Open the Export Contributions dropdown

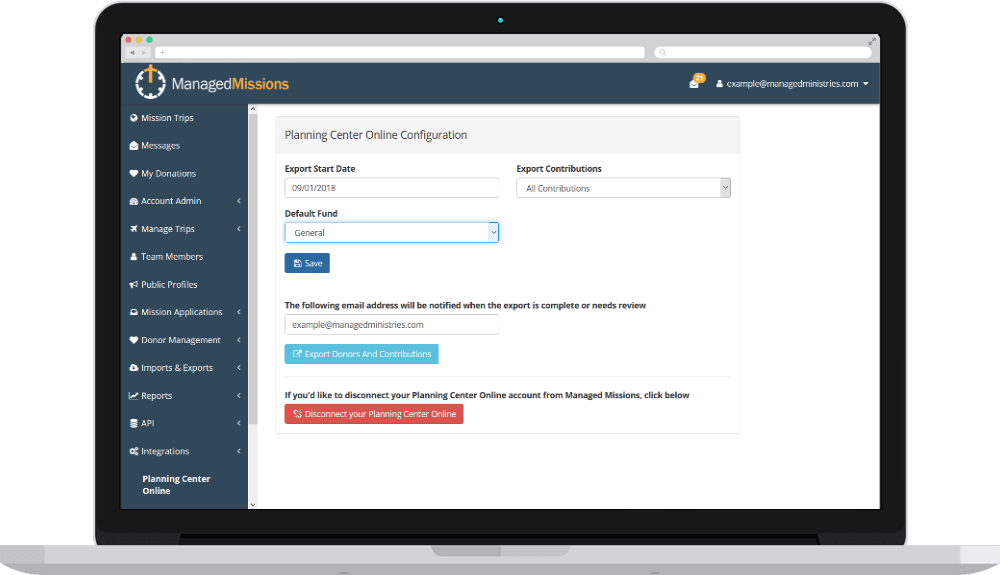click(623, 188)
